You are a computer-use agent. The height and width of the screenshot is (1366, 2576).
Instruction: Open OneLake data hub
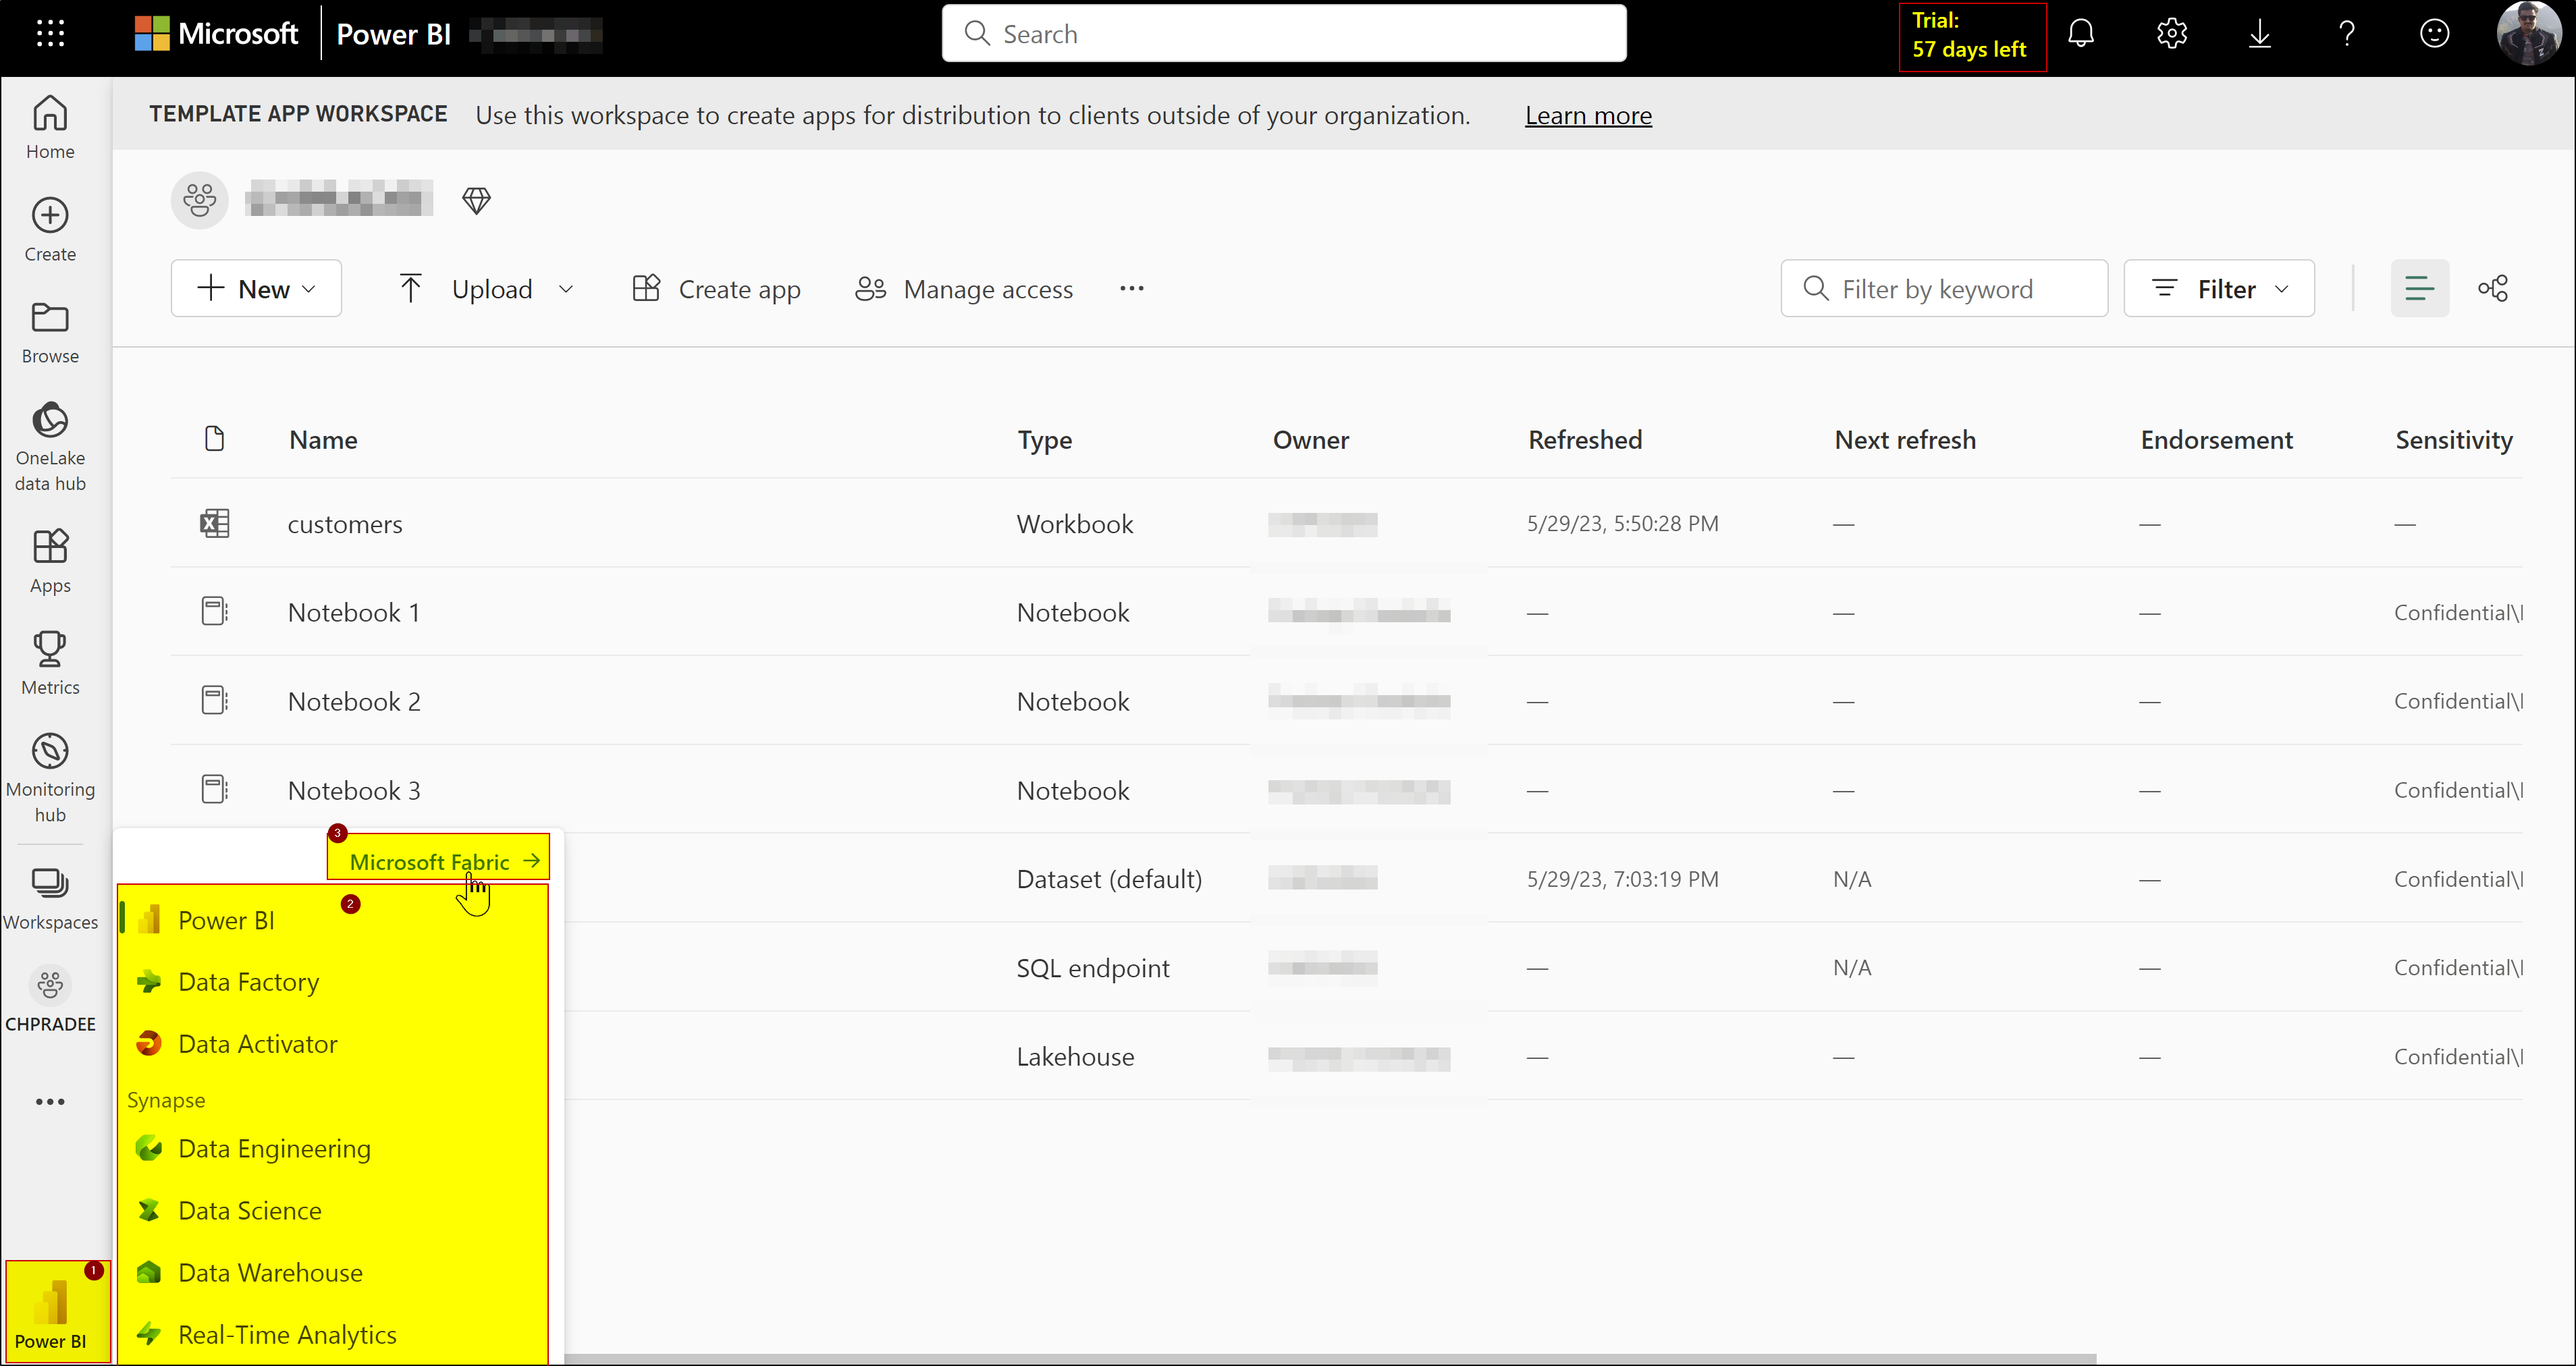pyautogui.click(x=50, y=447)
